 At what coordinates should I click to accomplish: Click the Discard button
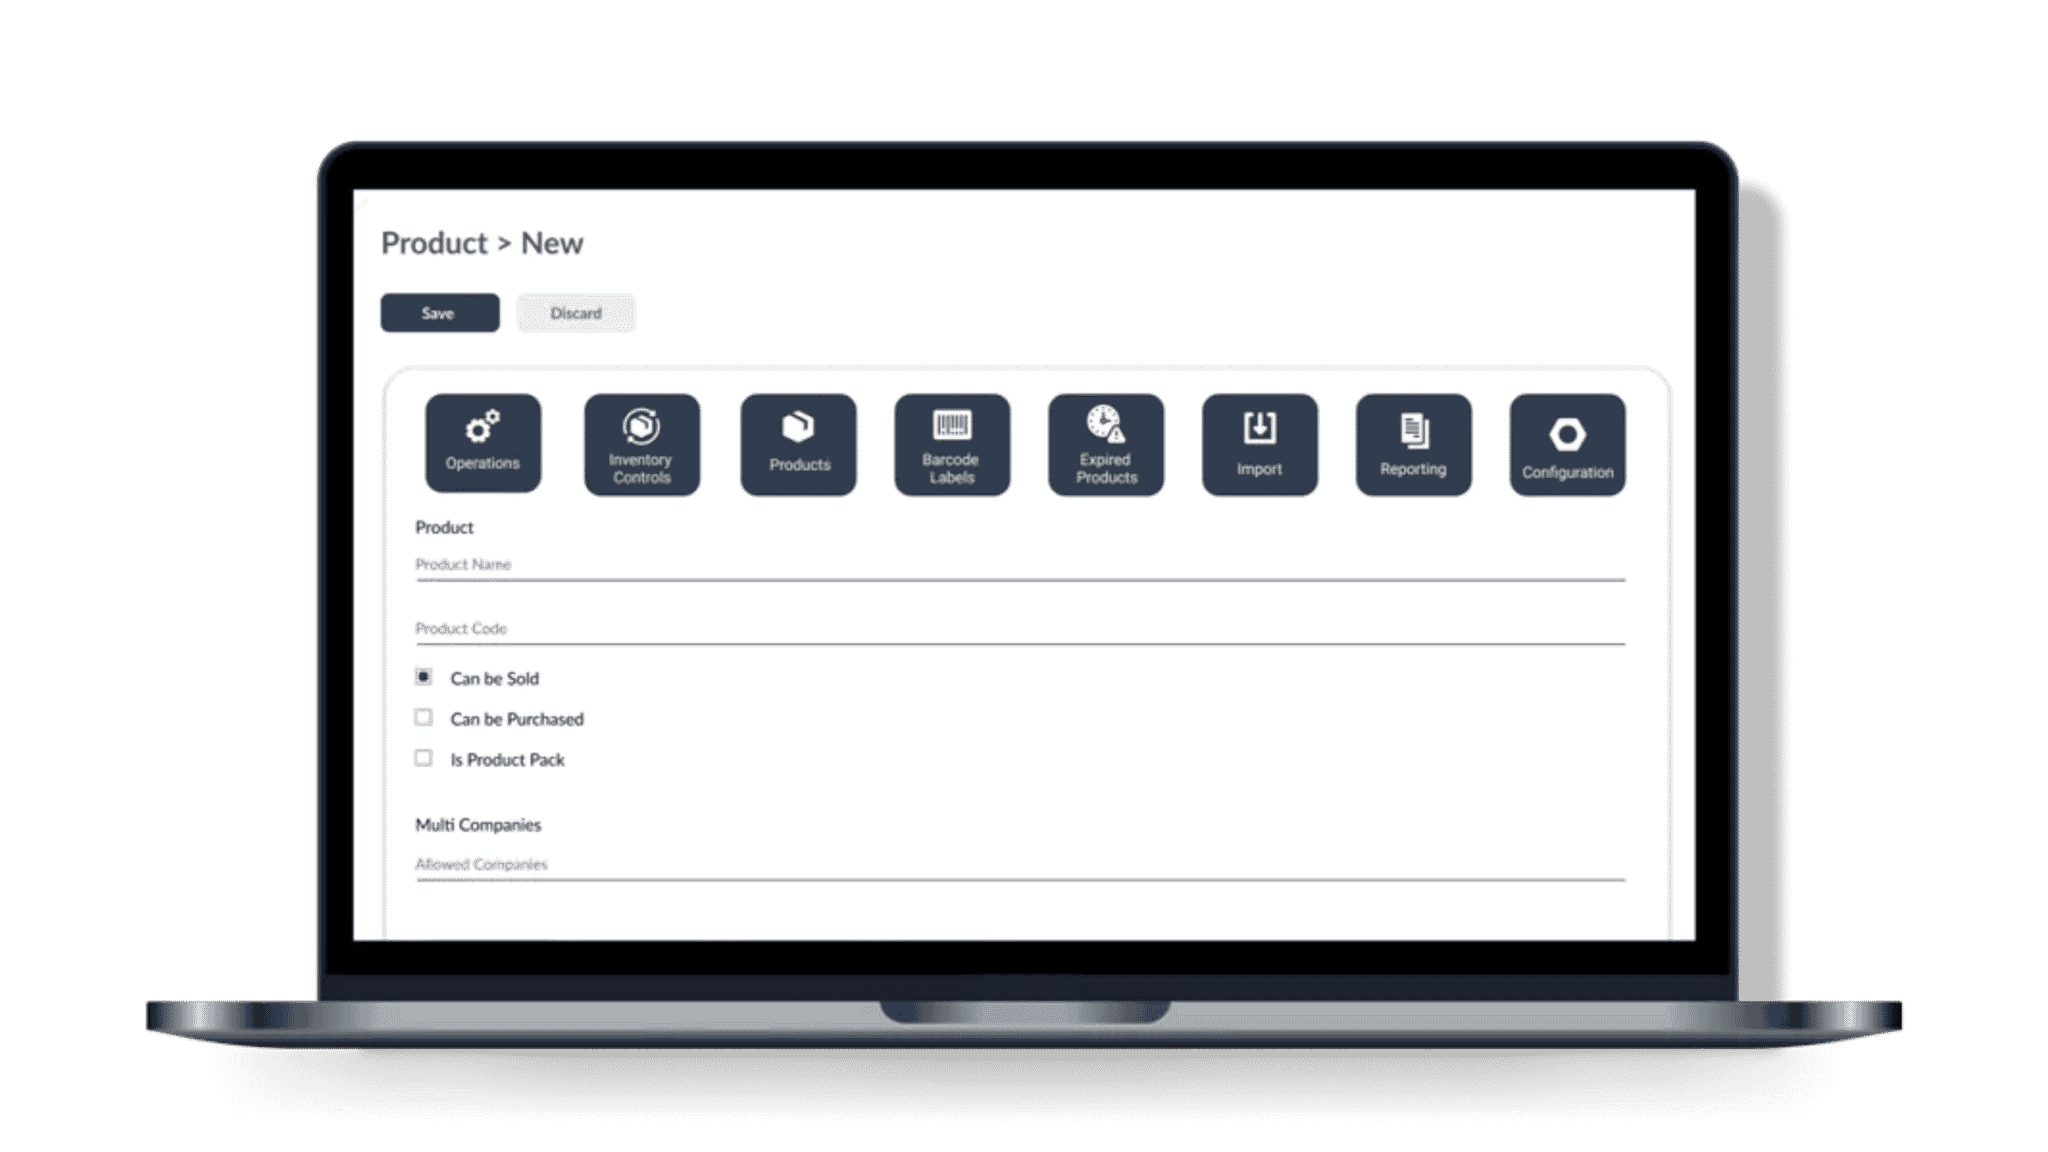[x=574, y=311]
